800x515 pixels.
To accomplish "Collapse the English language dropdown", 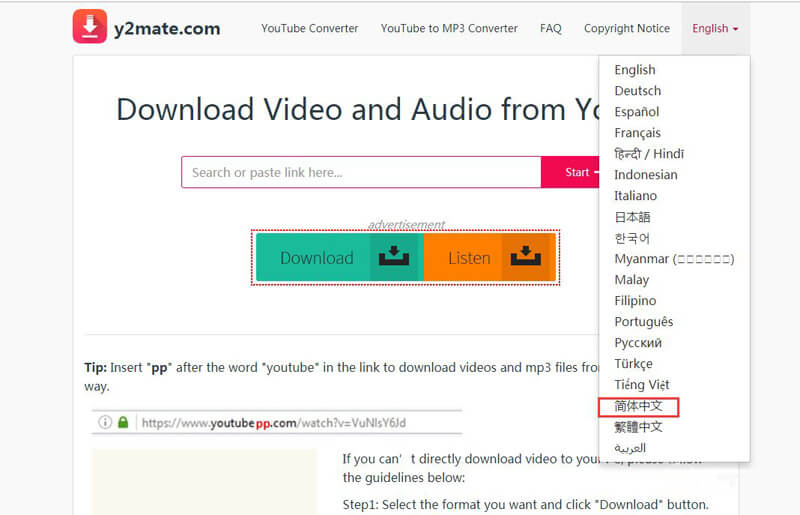I will [715, 29].
